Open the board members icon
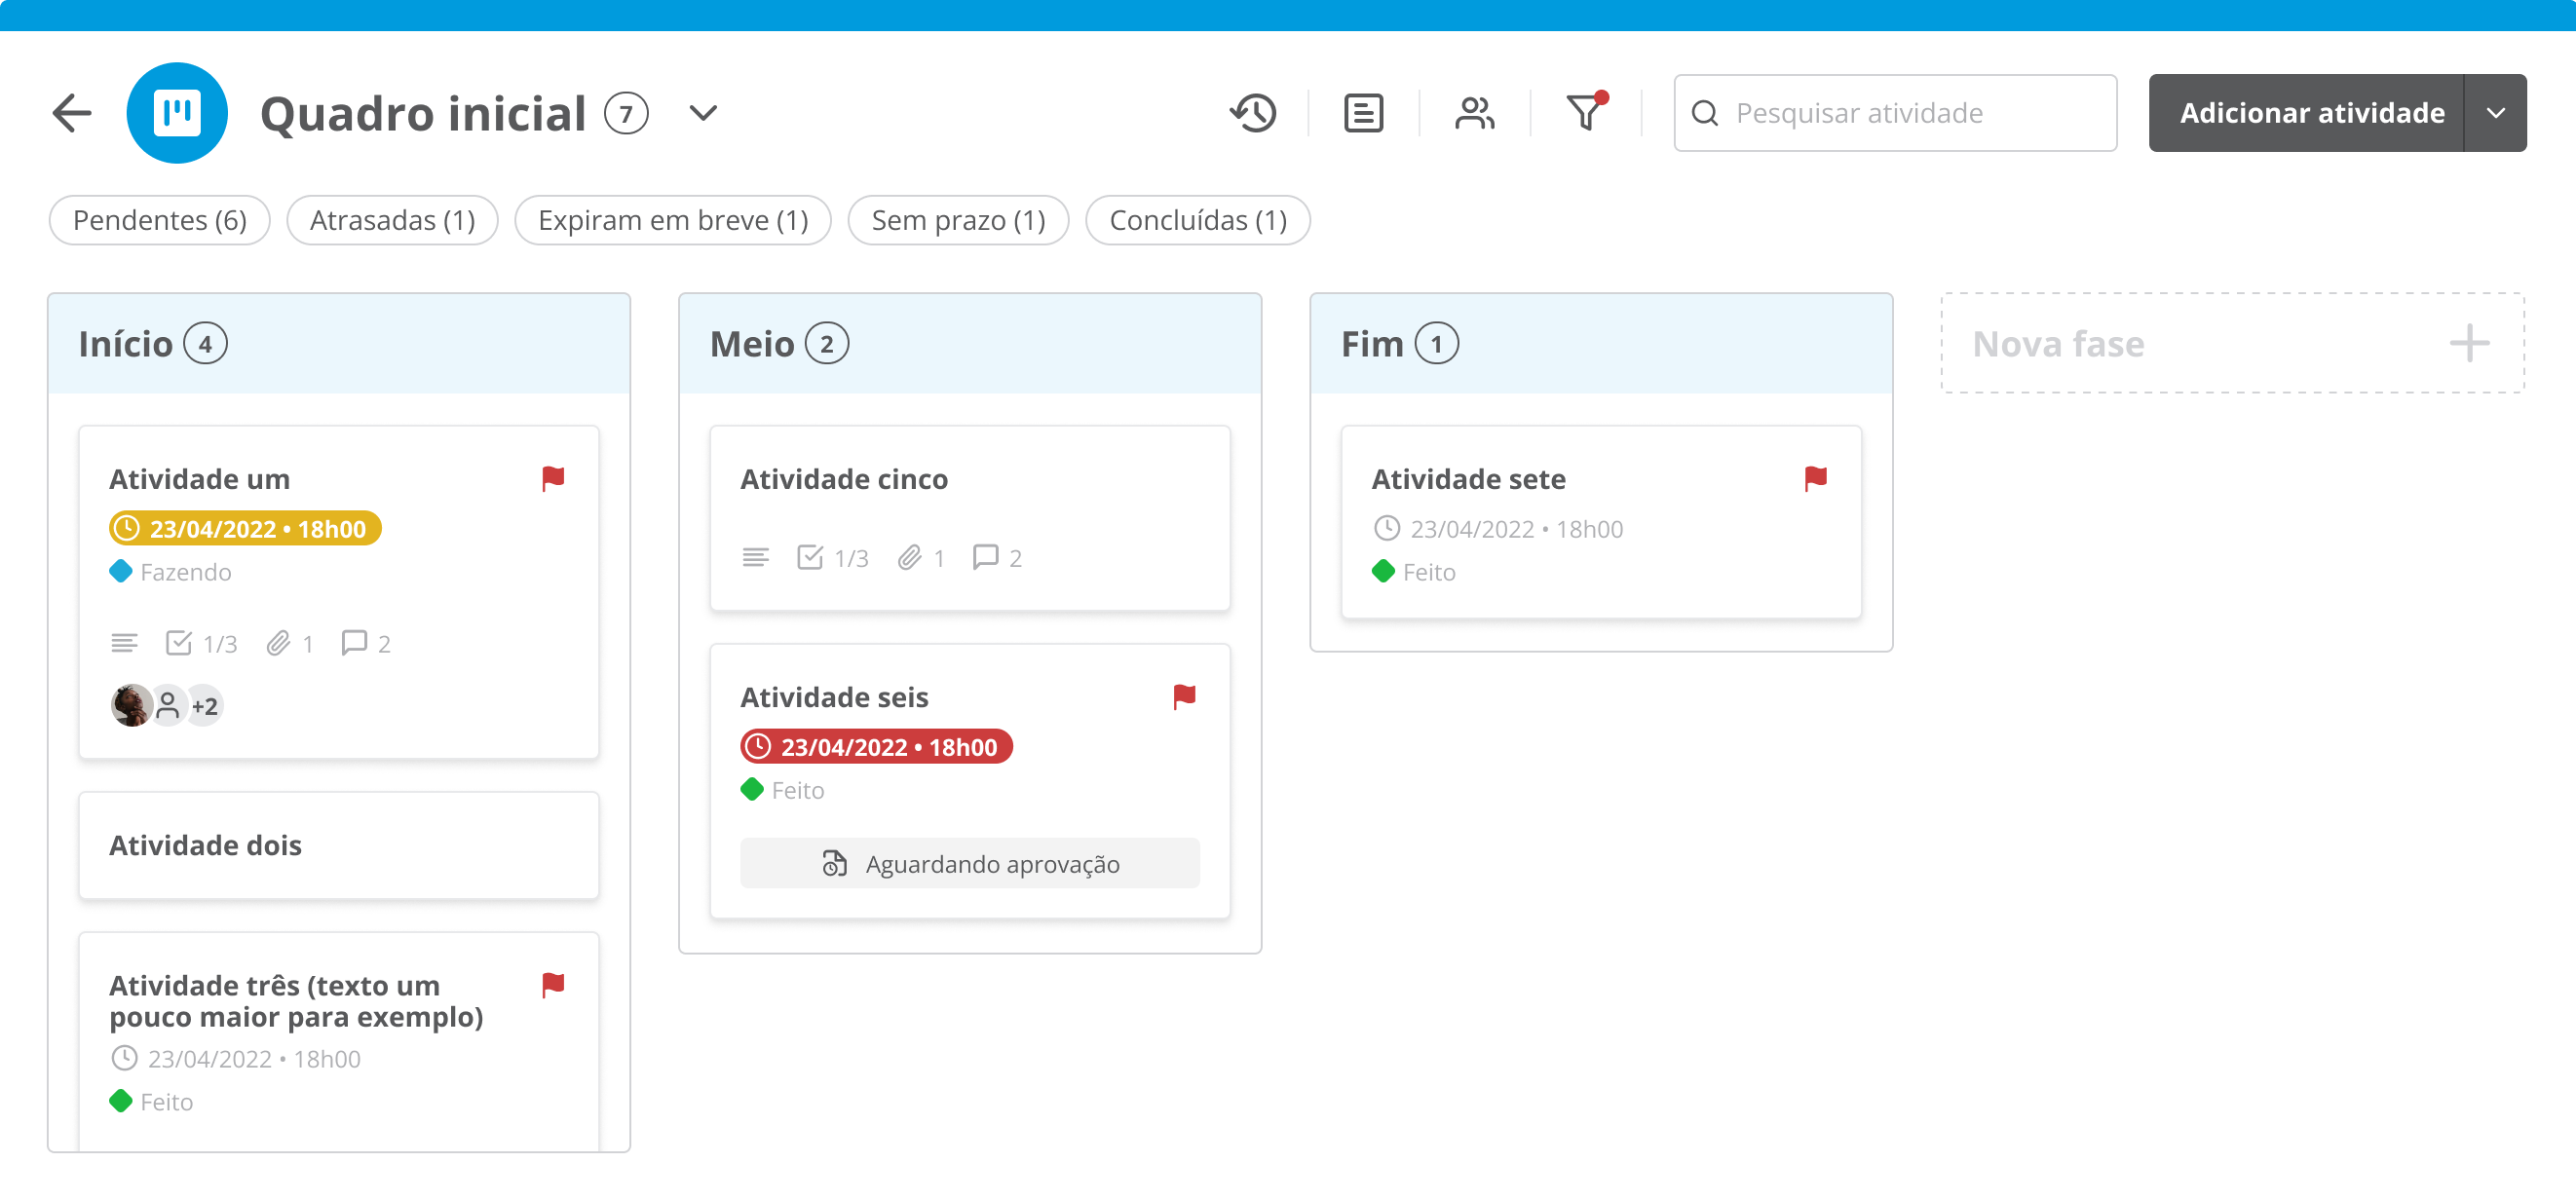Screen dimensions: 2576x1200 point(1474,113)
